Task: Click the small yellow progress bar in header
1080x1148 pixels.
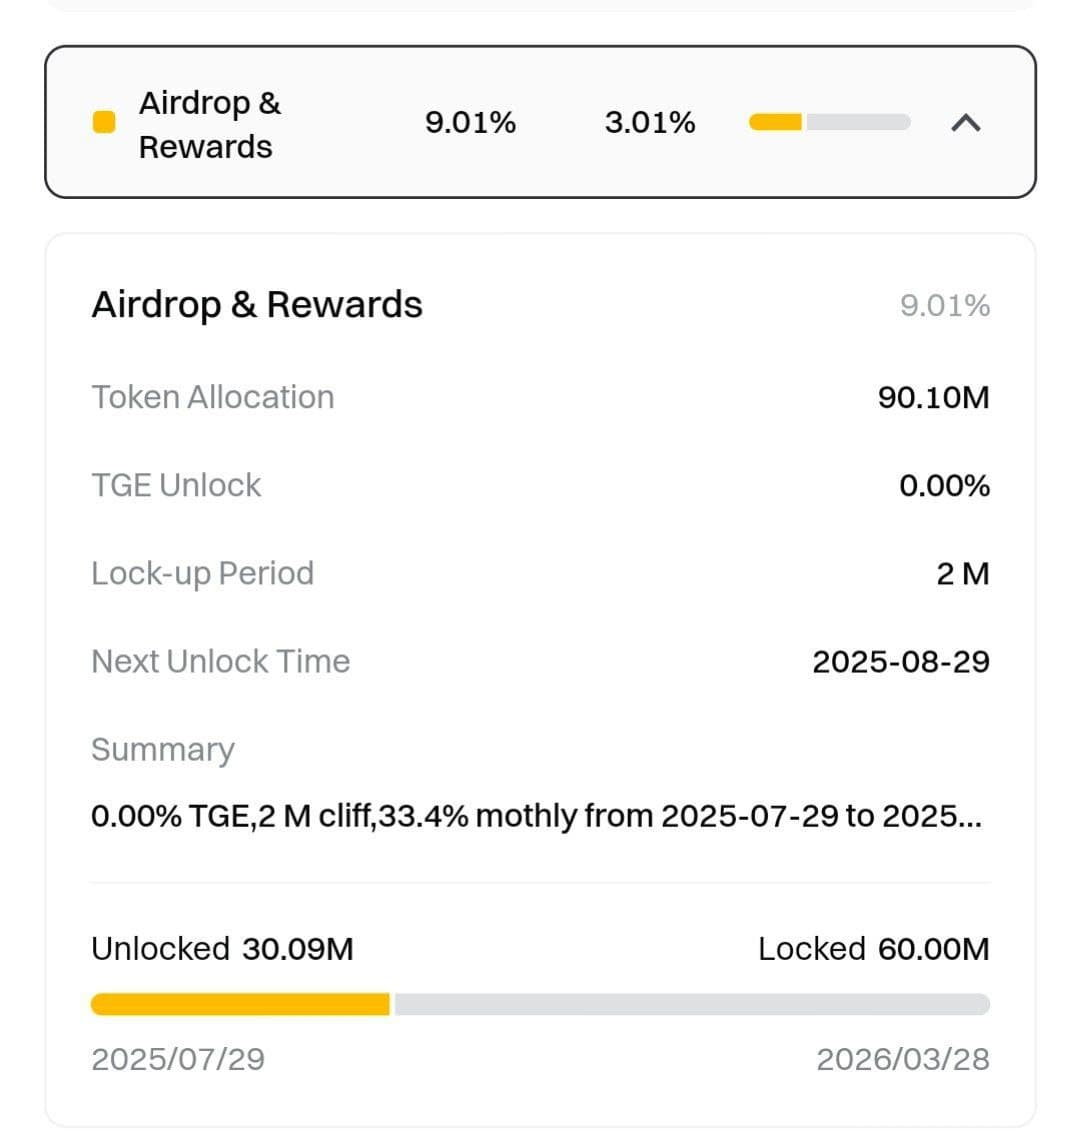Action: click(x=777, y=123)
